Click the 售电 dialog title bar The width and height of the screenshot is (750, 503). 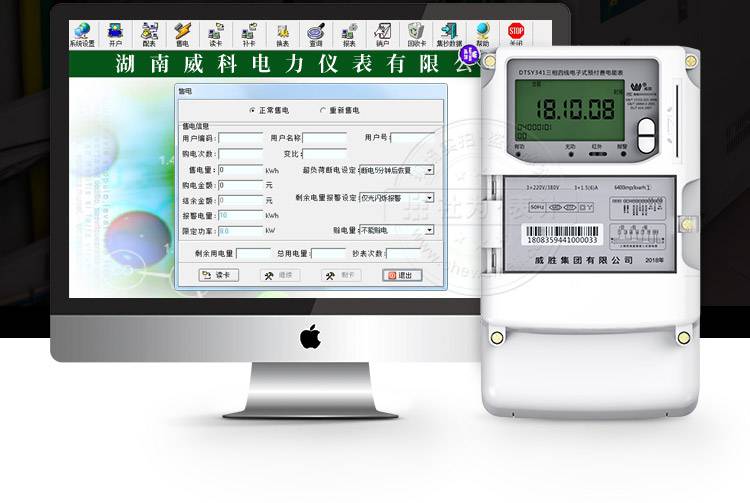tap(311, 91)
